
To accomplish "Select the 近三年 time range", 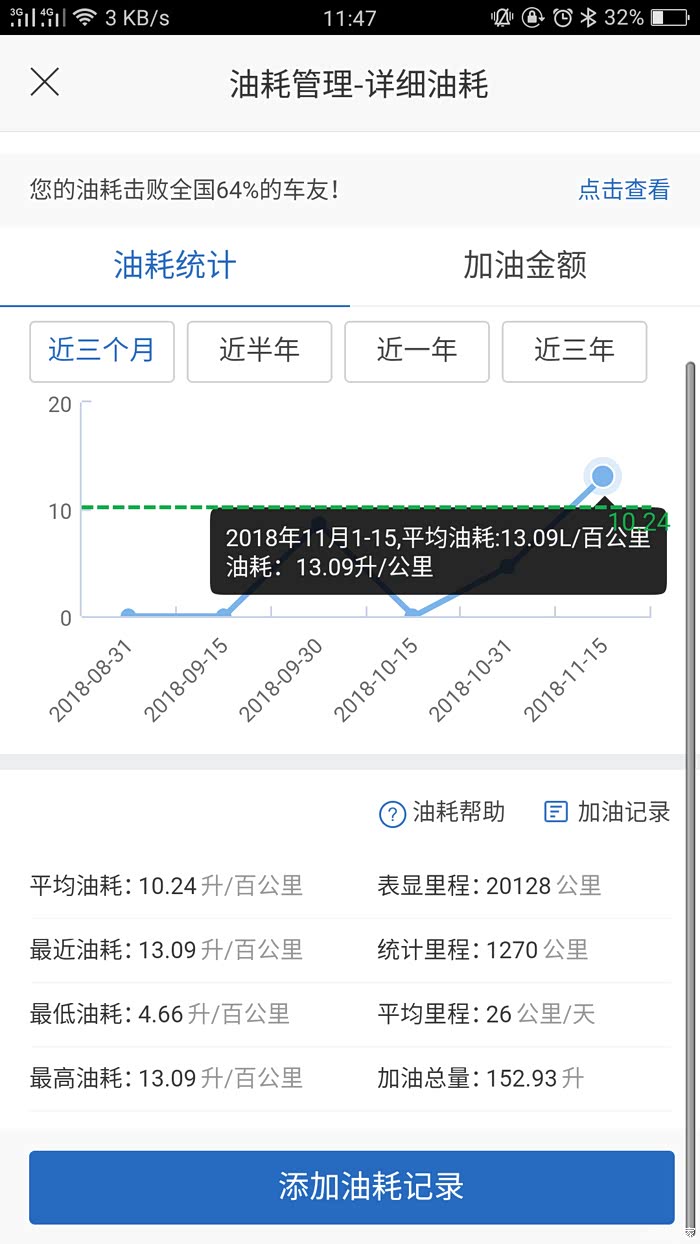I will coord(574,351).
